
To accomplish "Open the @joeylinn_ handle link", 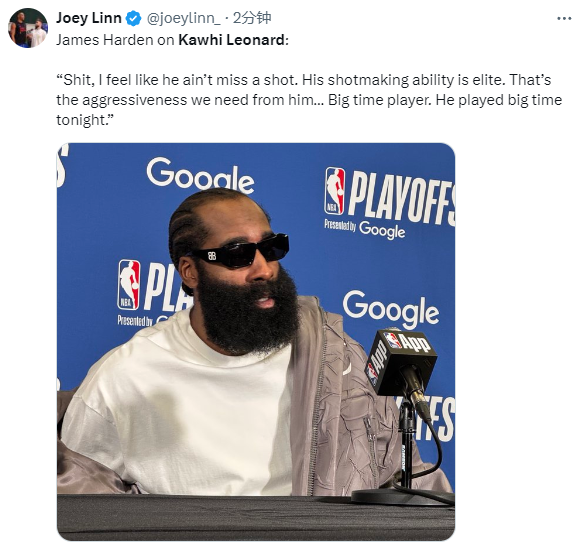I will tap(183, 18).
